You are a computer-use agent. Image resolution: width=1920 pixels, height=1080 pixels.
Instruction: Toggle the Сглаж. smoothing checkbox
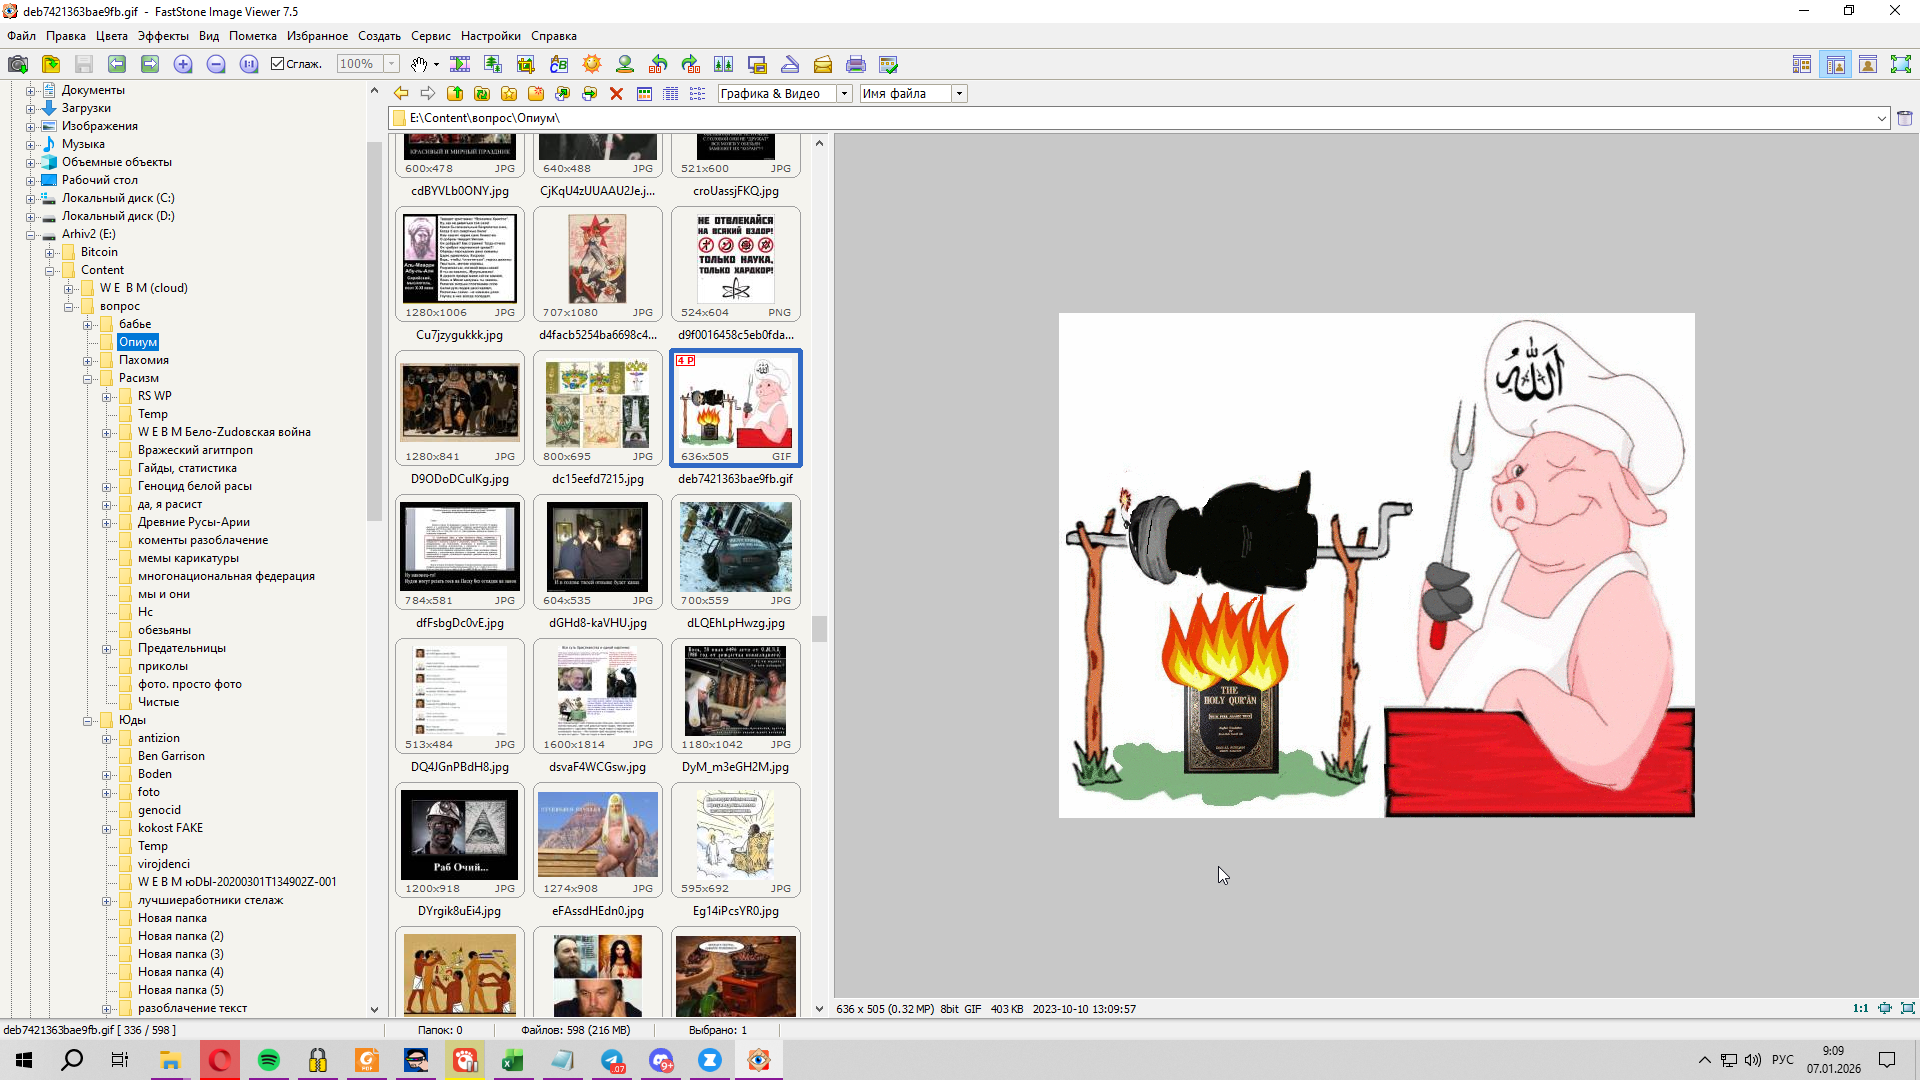tap(278, 64)
